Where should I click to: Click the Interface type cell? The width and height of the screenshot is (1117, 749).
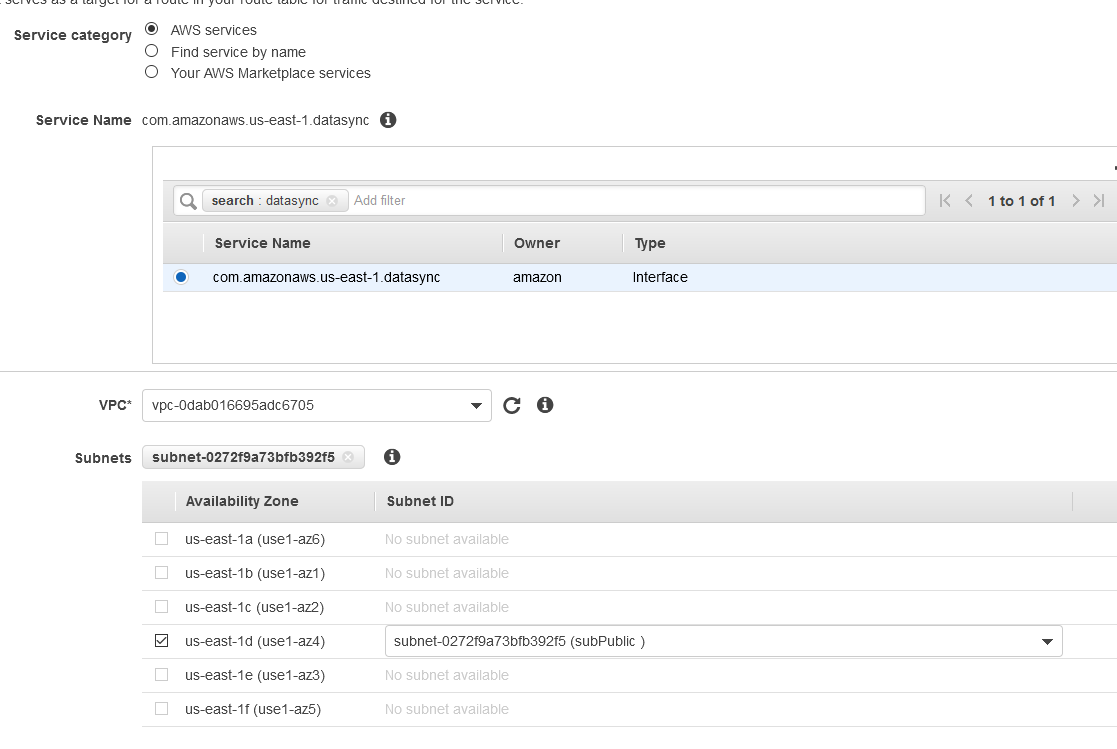(x=660, y=277)
